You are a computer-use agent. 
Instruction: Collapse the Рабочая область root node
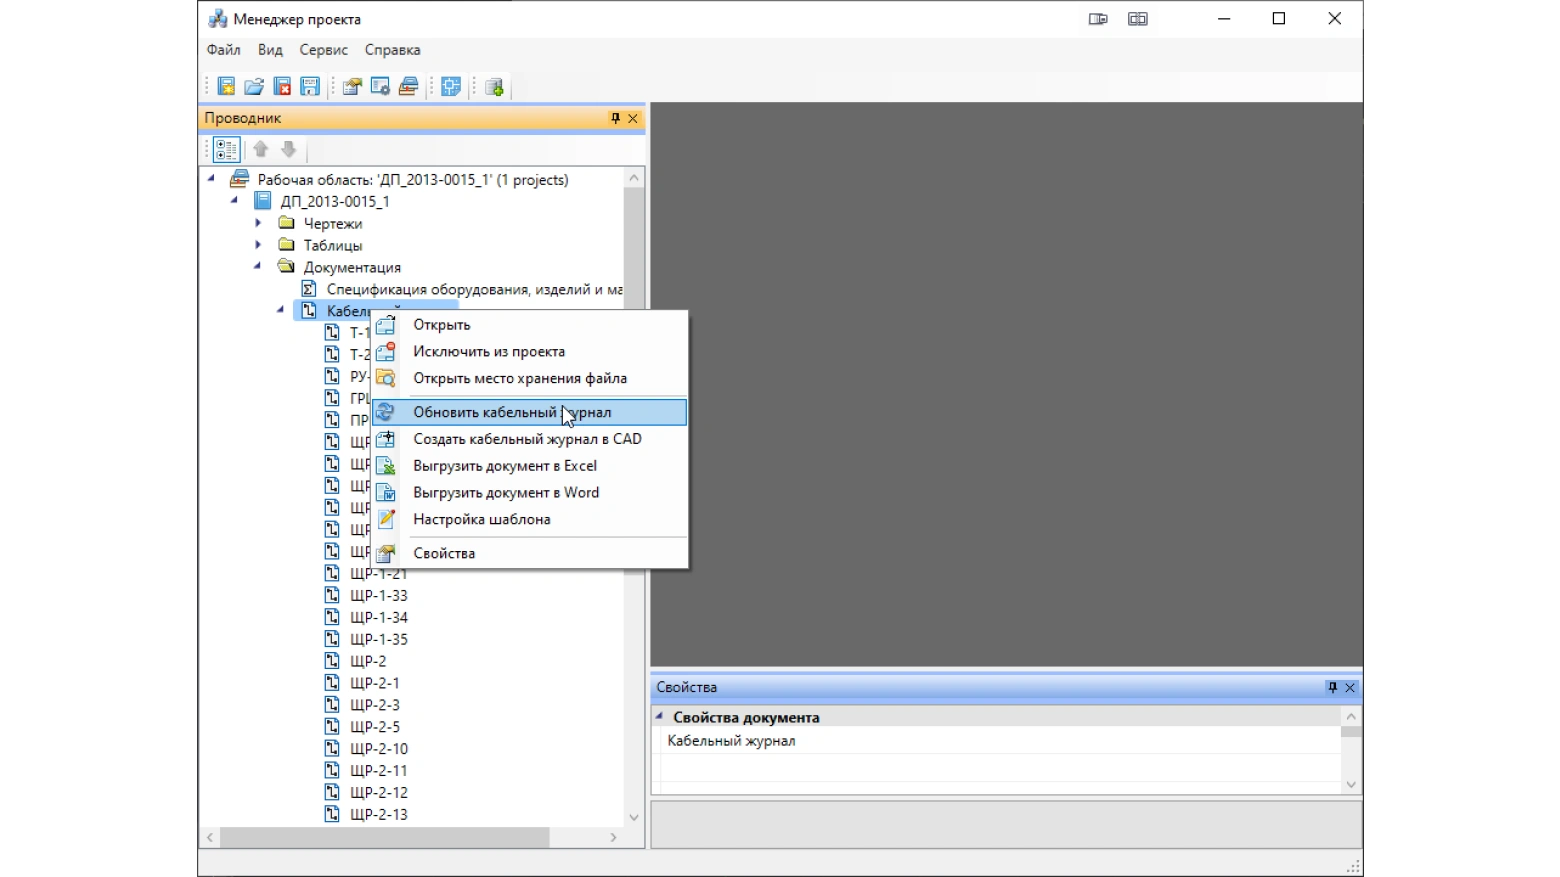coord(211,179)
